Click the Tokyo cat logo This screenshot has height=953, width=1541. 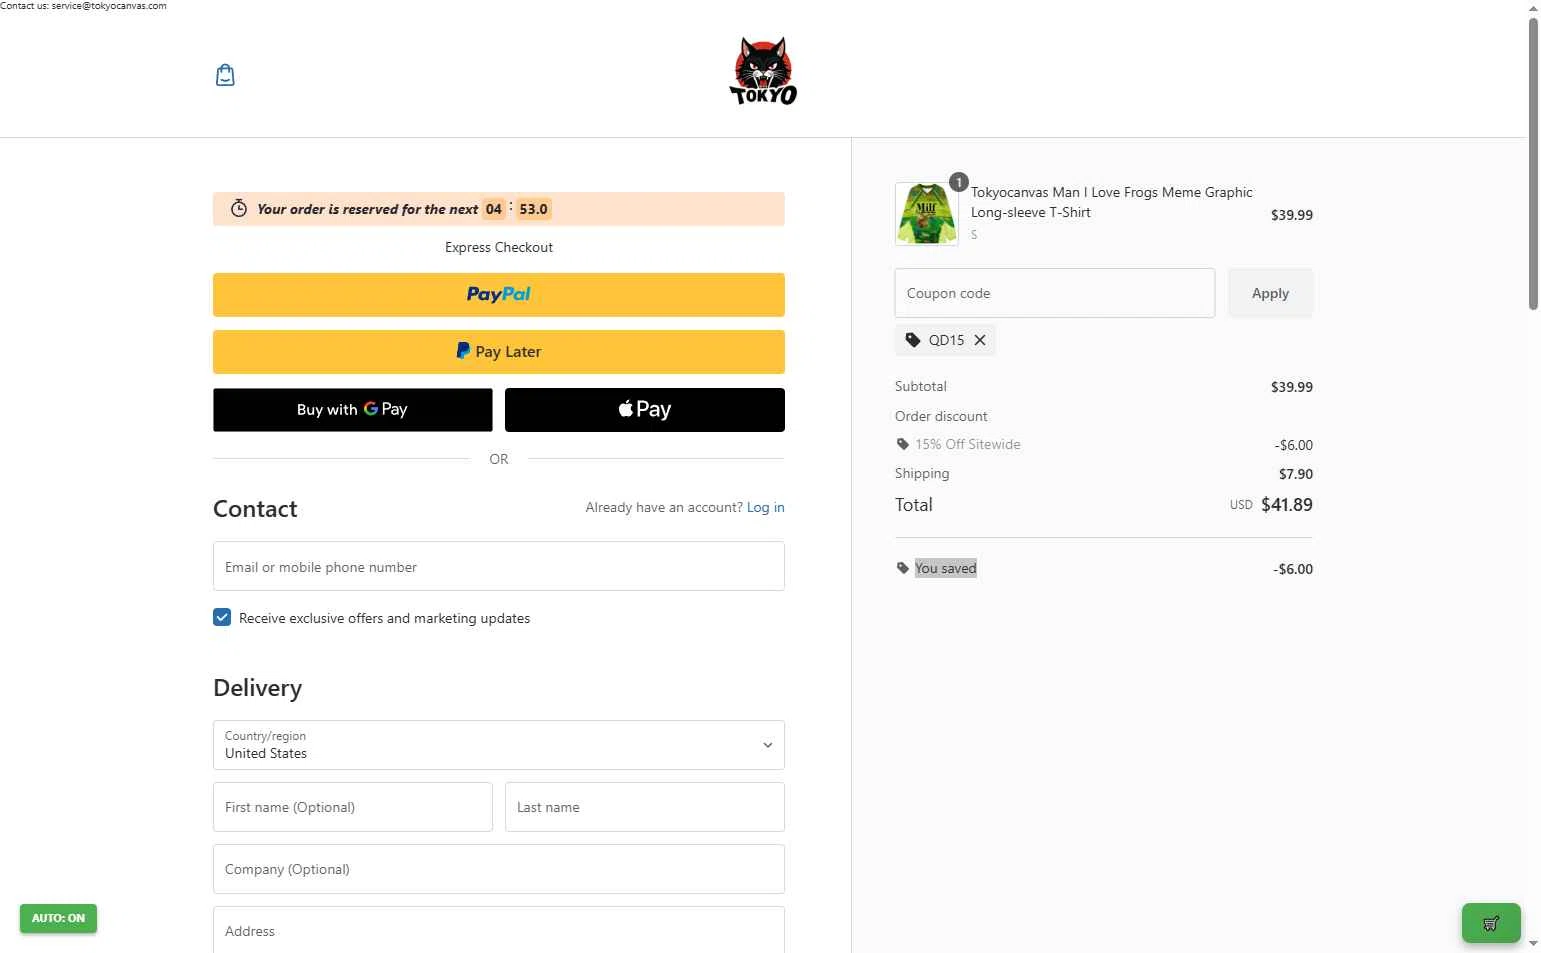coord(763,71)
